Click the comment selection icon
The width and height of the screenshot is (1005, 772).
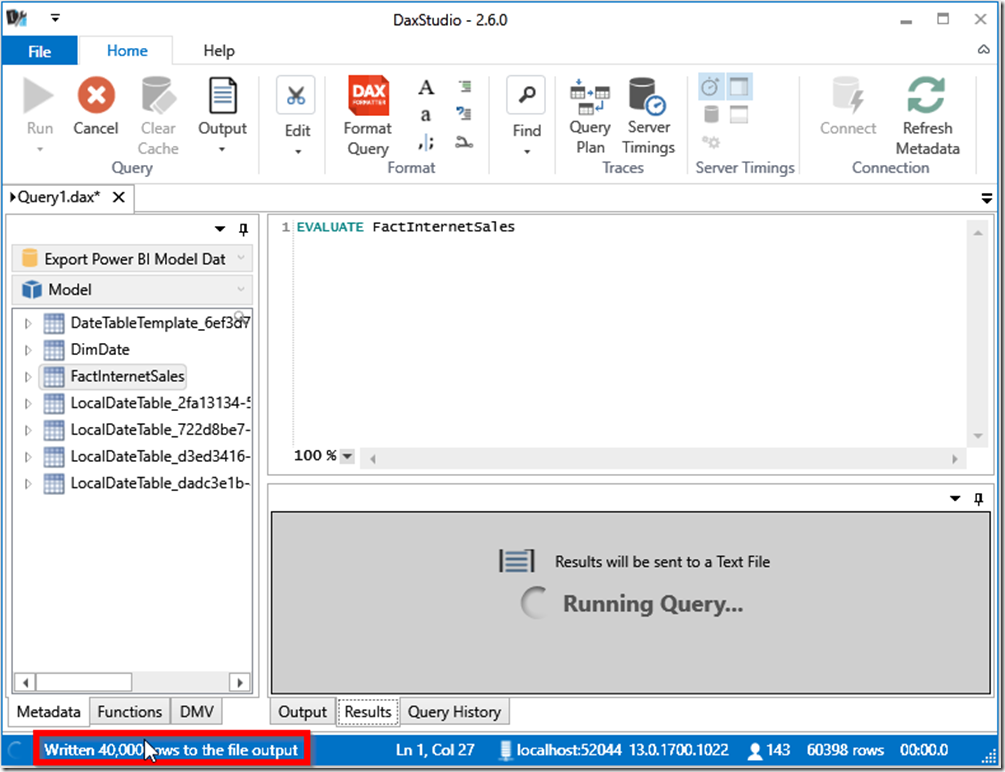pos(465,87)
